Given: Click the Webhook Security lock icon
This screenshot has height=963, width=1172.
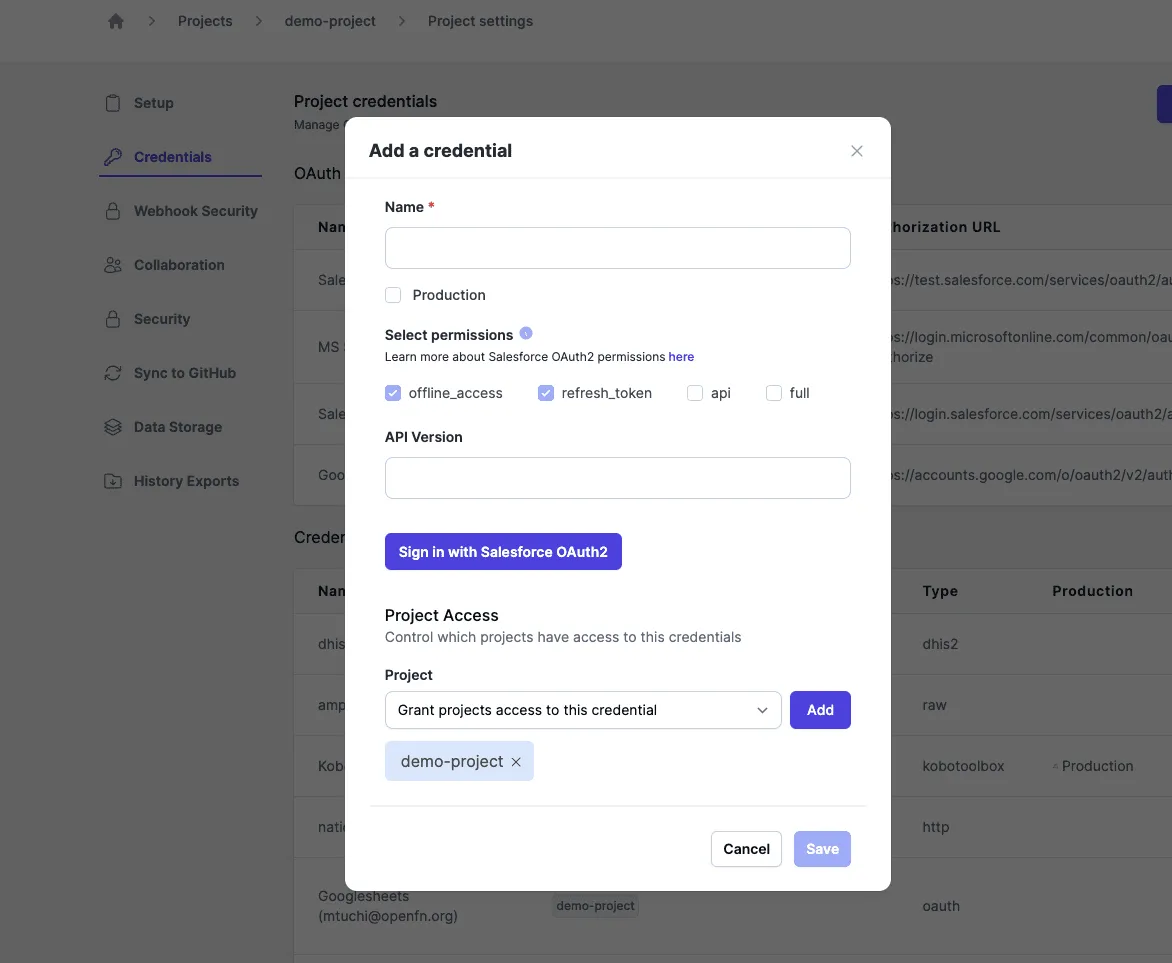Looking at the screenshot, I should (x=113, y=211).
